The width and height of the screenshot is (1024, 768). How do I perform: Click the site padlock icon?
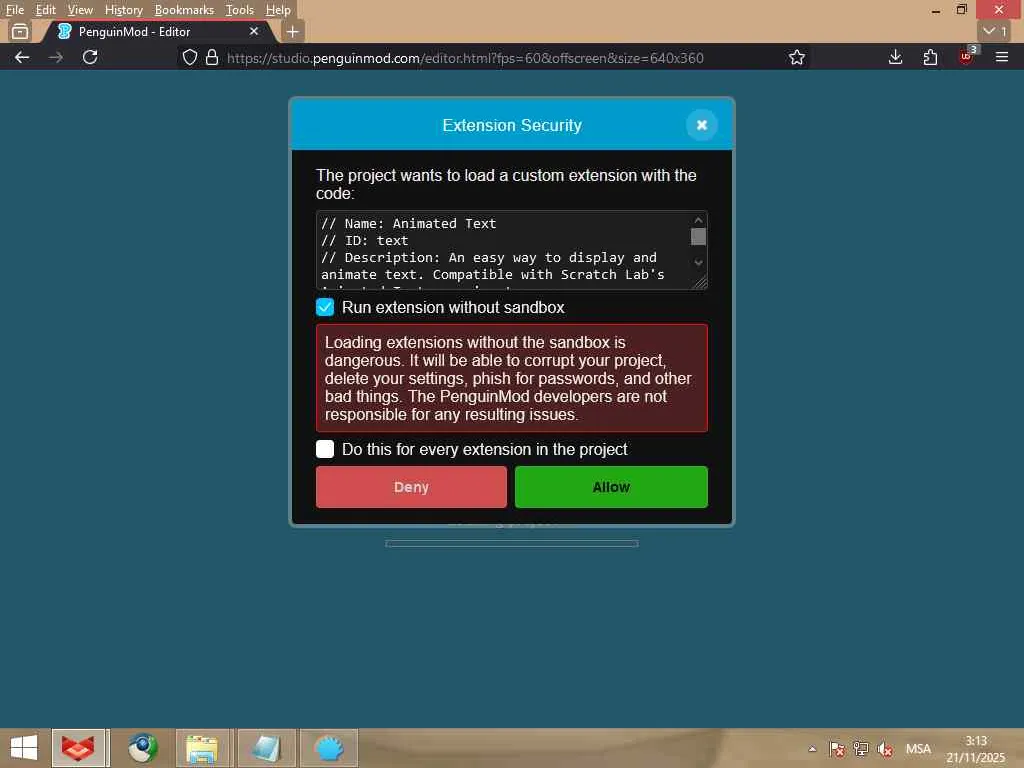(212, 57)
